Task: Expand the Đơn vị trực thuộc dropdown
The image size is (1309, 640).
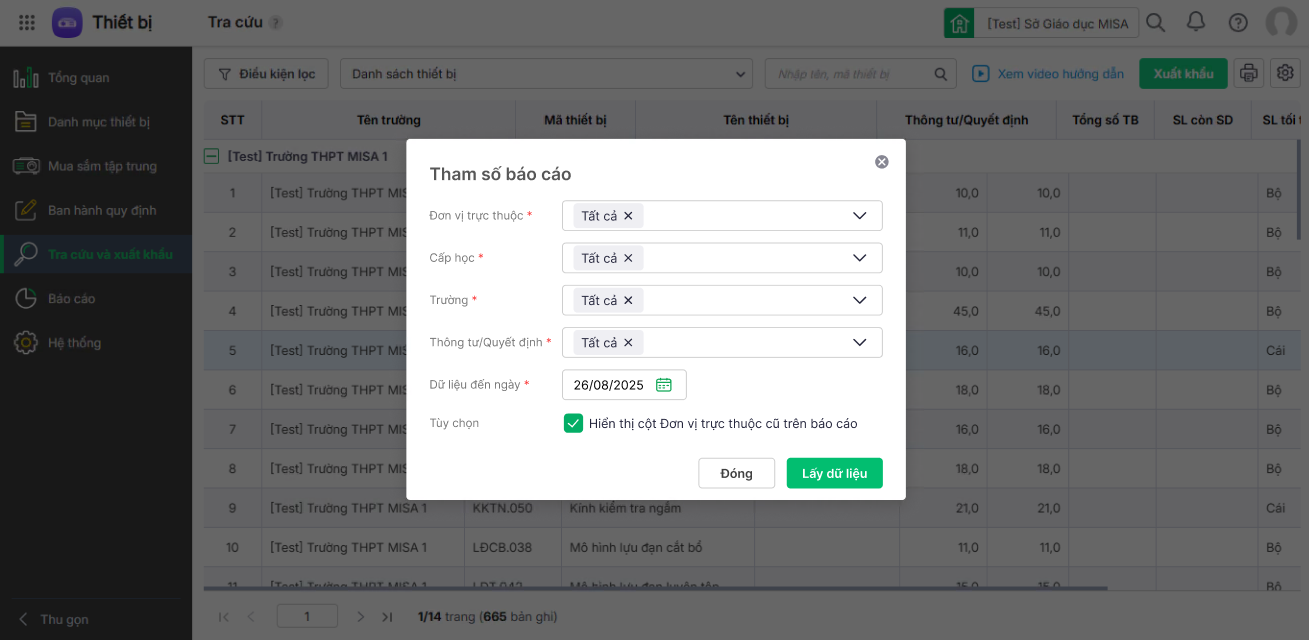Action: click(859, 215)
